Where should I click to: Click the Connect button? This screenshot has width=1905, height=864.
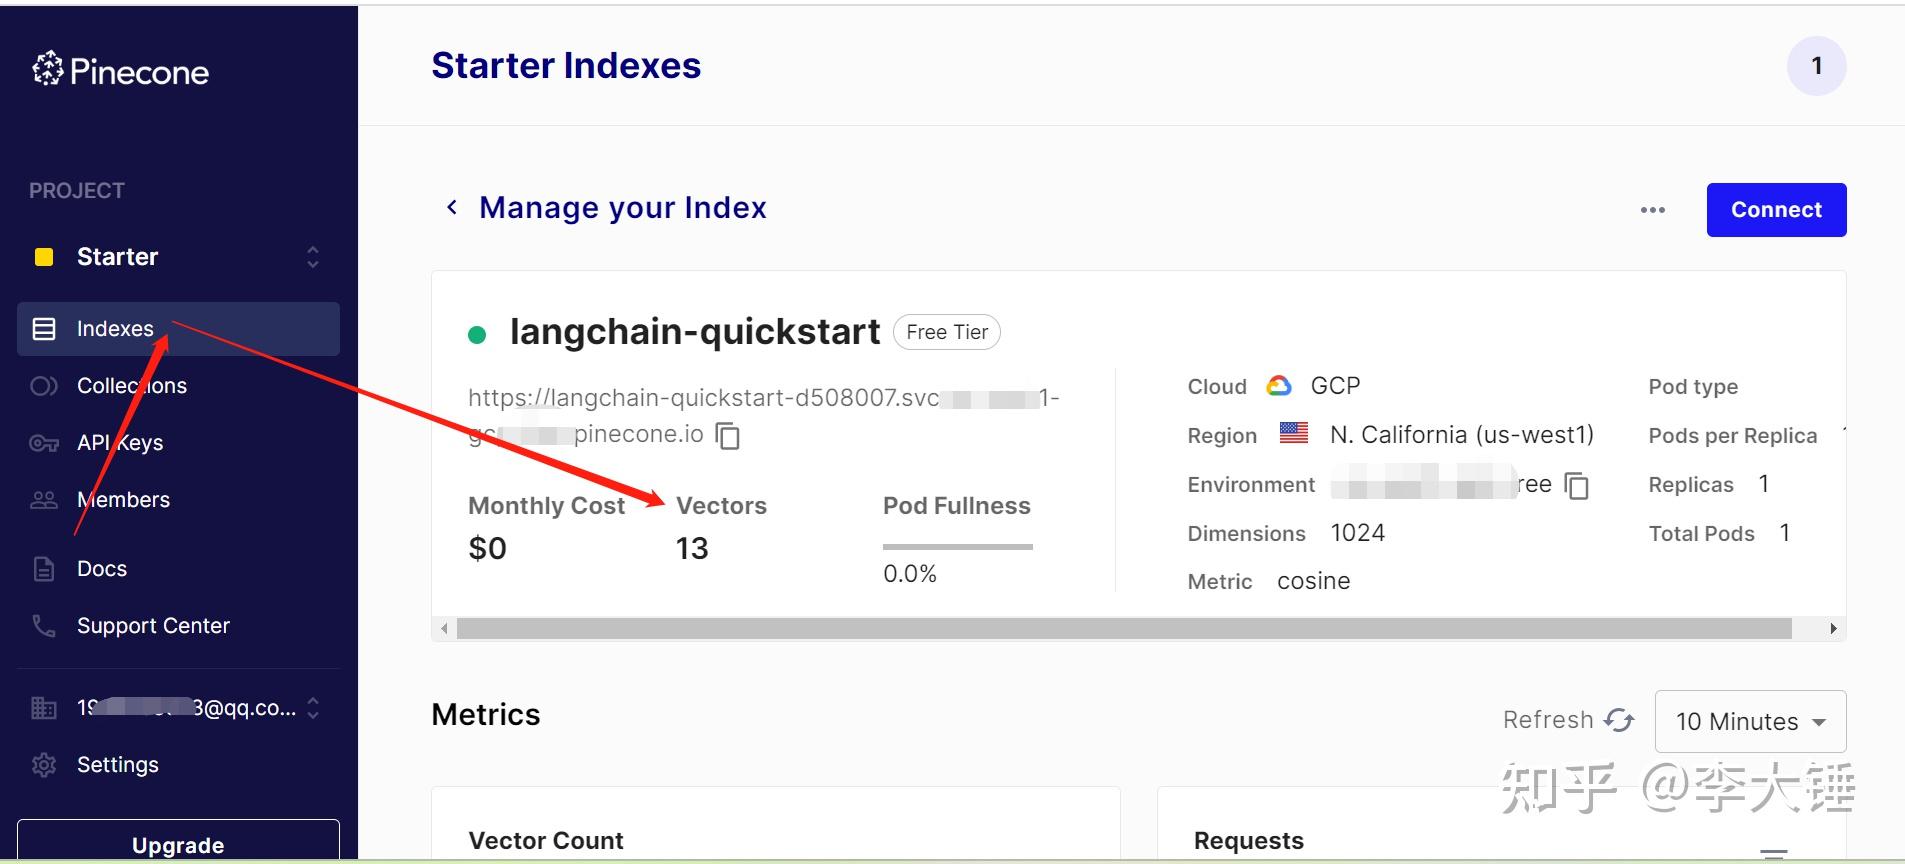(1776, 210)
